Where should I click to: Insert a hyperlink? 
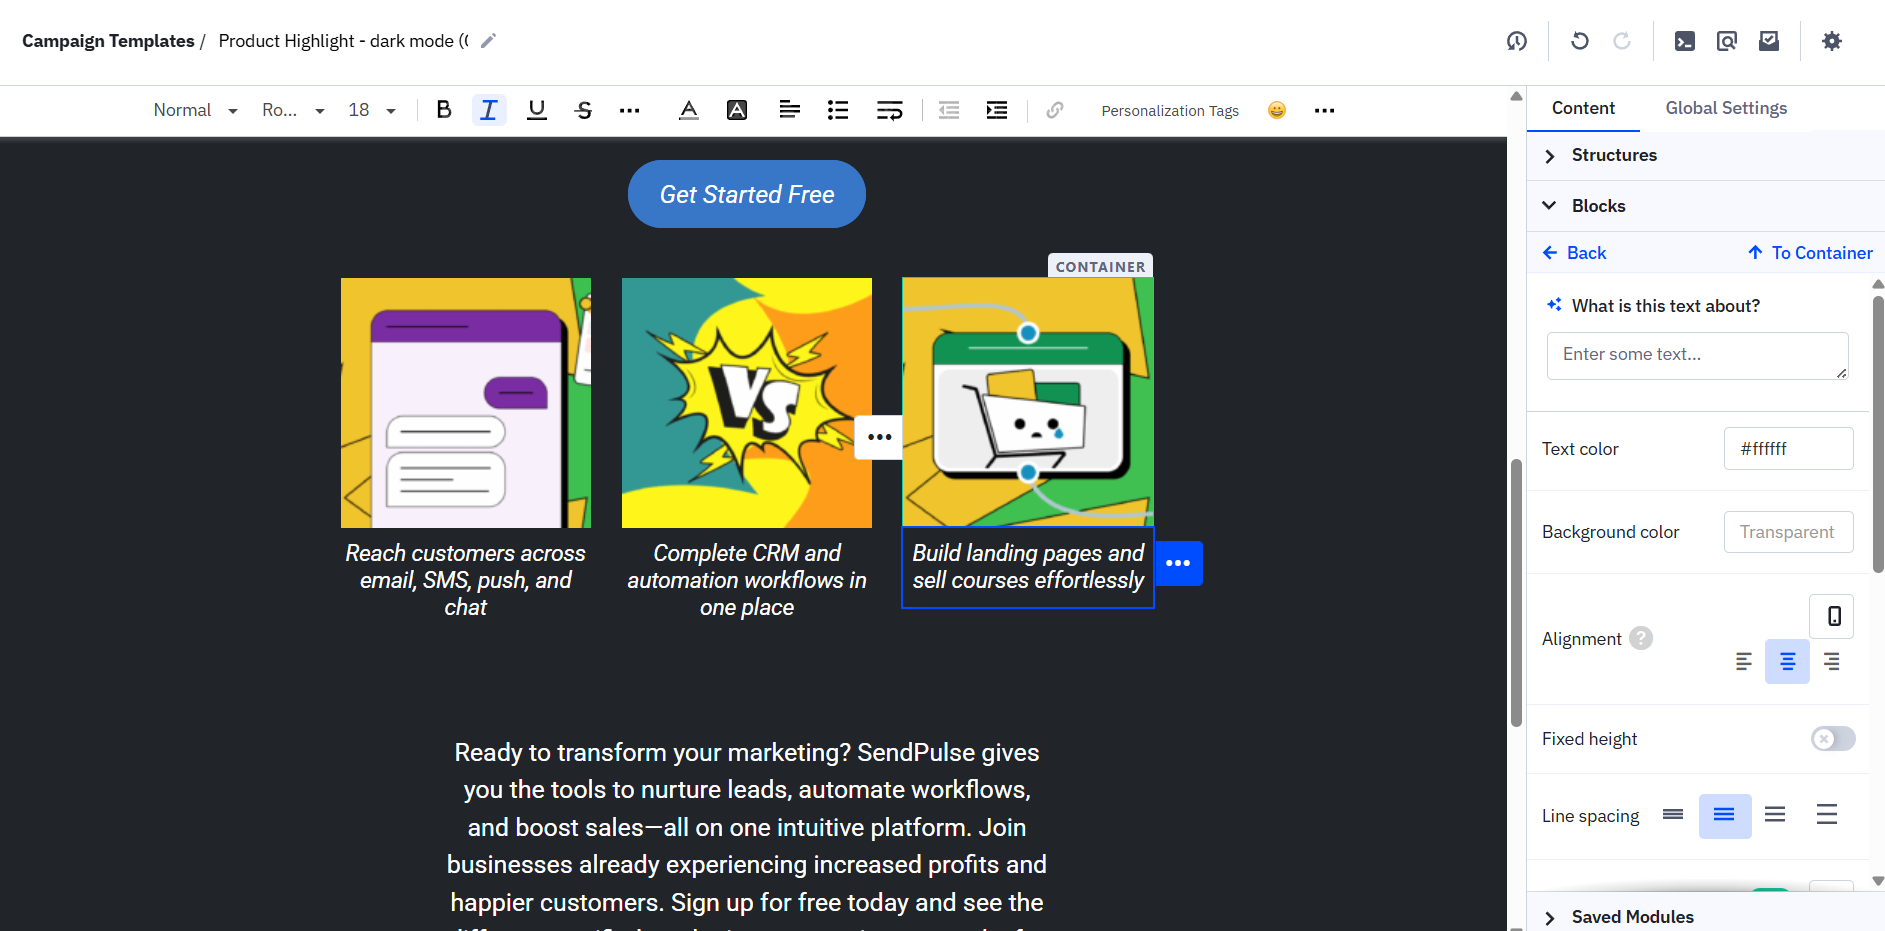[1055, 110]
